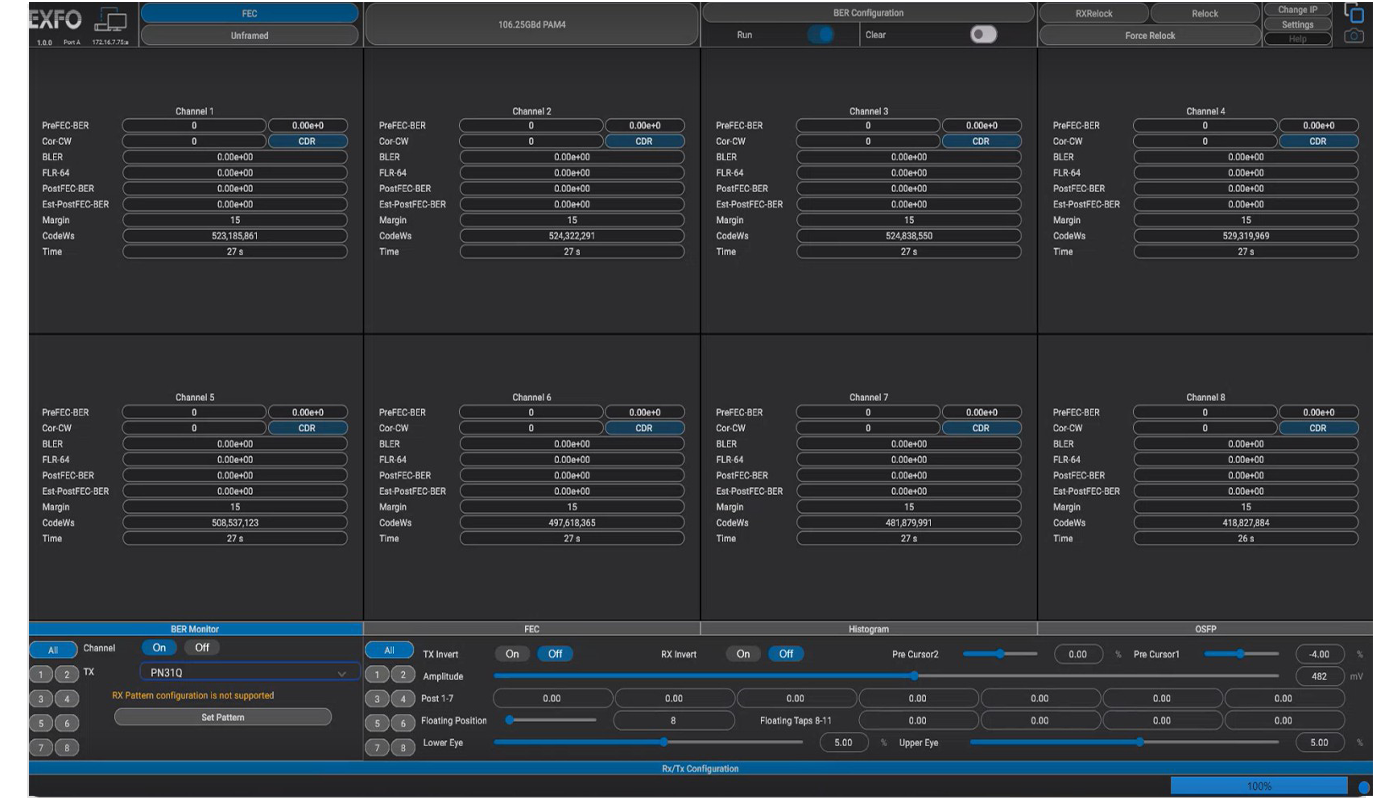Click the Upper Eye 5.00 value field
Screen dimensions: 1400x800
[1318, 742]
